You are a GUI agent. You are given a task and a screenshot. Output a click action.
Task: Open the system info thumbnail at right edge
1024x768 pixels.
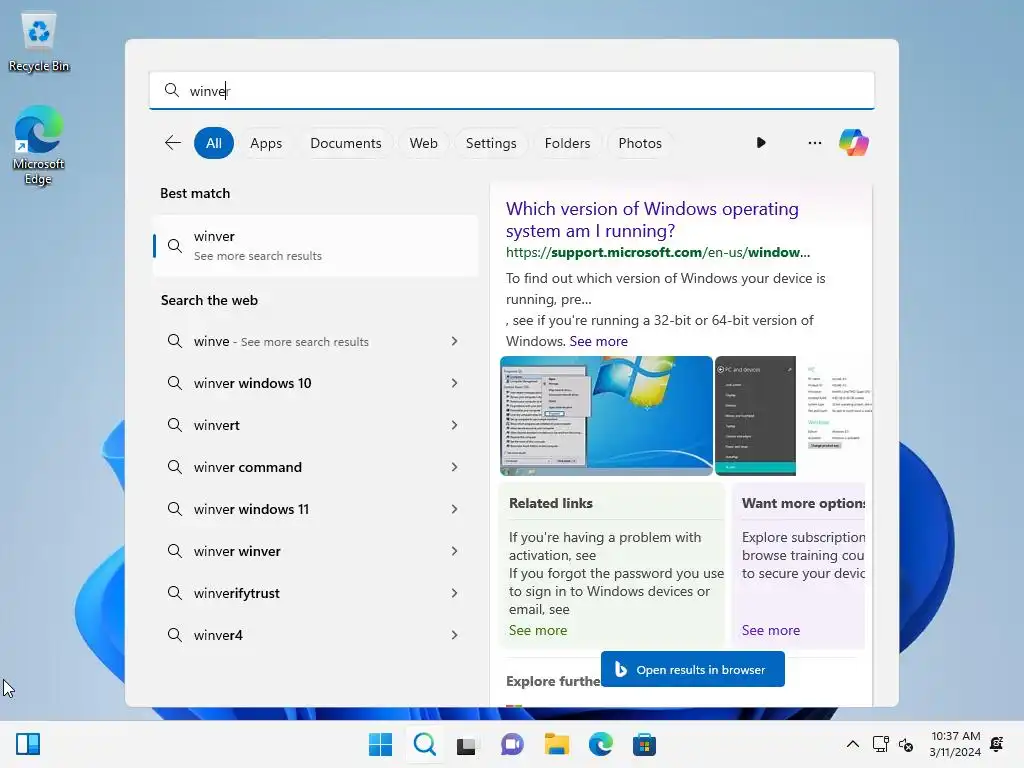click(835, 415)
